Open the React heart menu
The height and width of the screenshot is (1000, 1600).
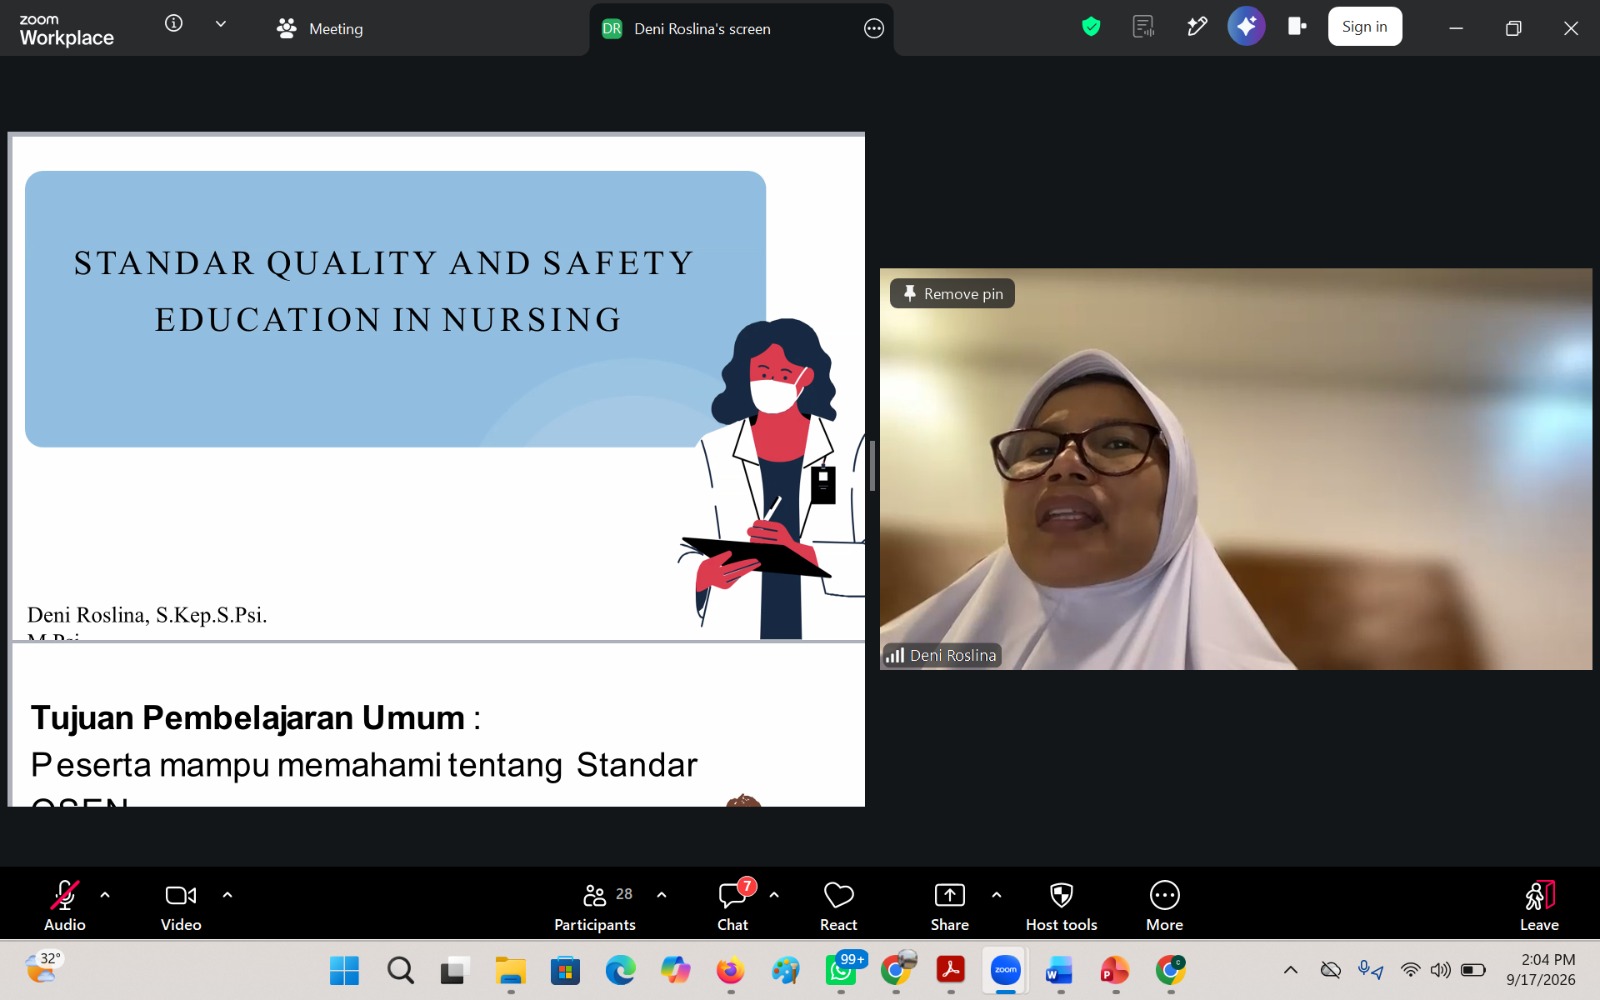(838, 906)
